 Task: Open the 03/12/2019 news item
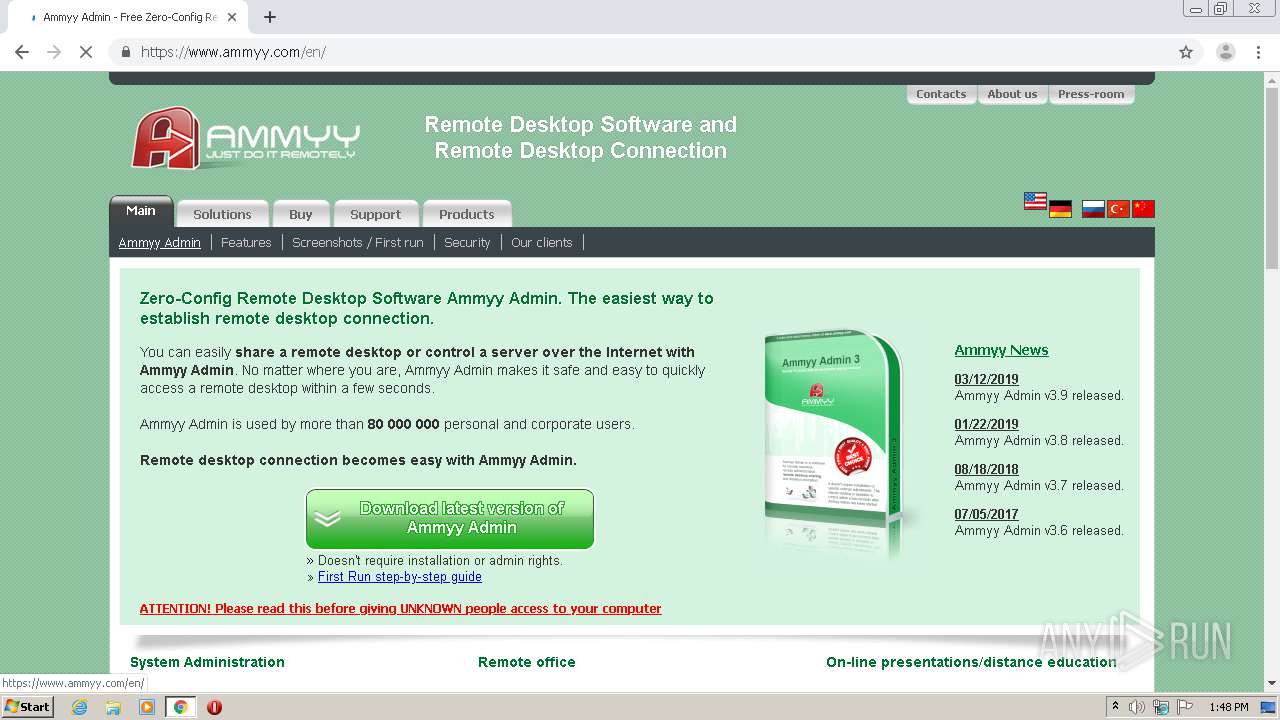coord(986,379)
